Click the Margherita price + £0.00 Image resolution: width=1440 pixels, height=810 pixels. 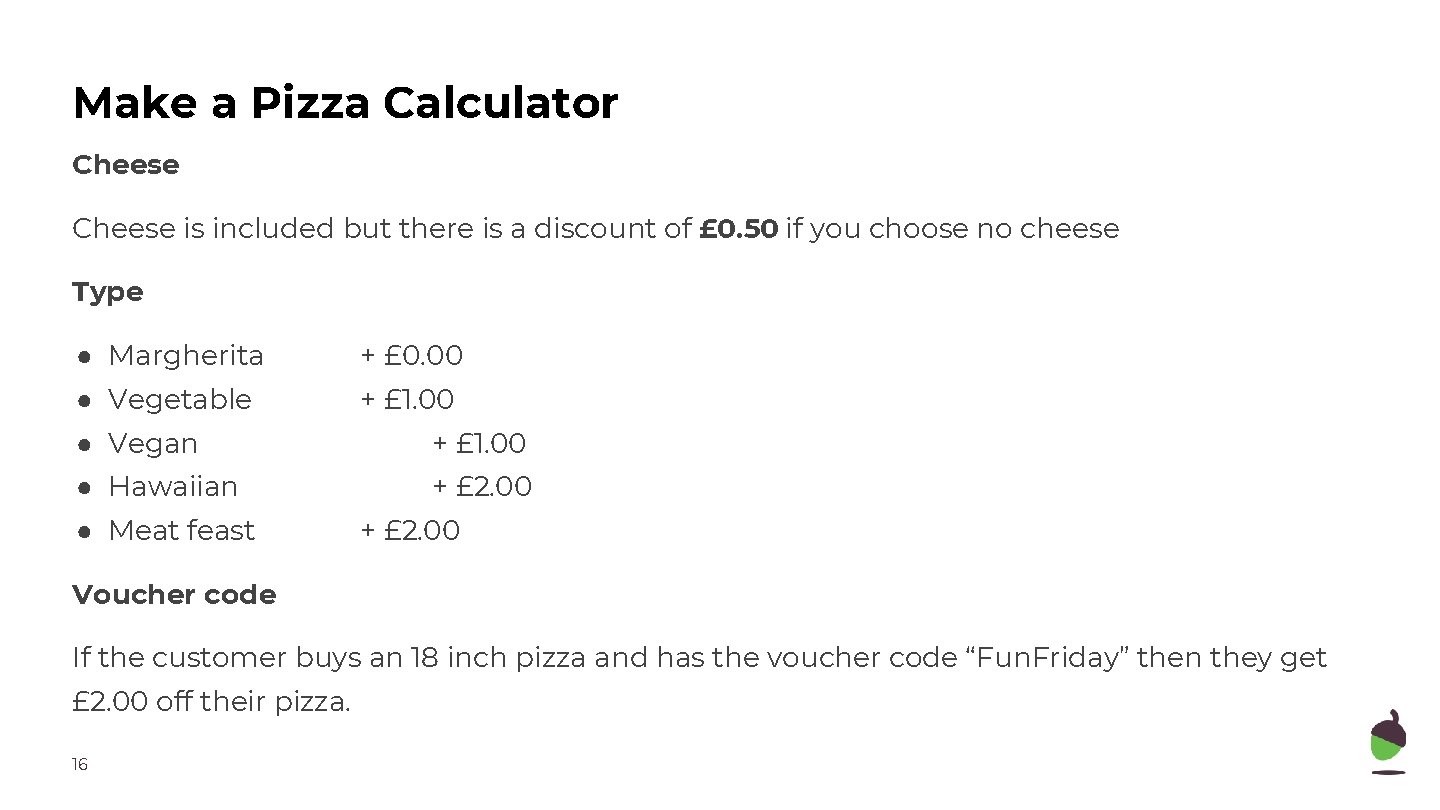[x=412, y=356]
